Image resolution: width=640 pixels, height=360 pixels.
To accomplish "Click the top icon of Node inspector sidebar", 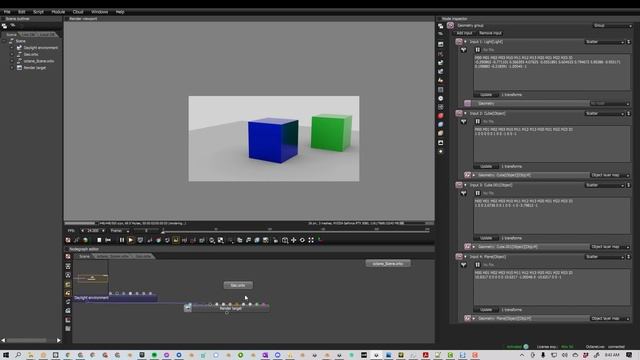I will coord(441,26).
